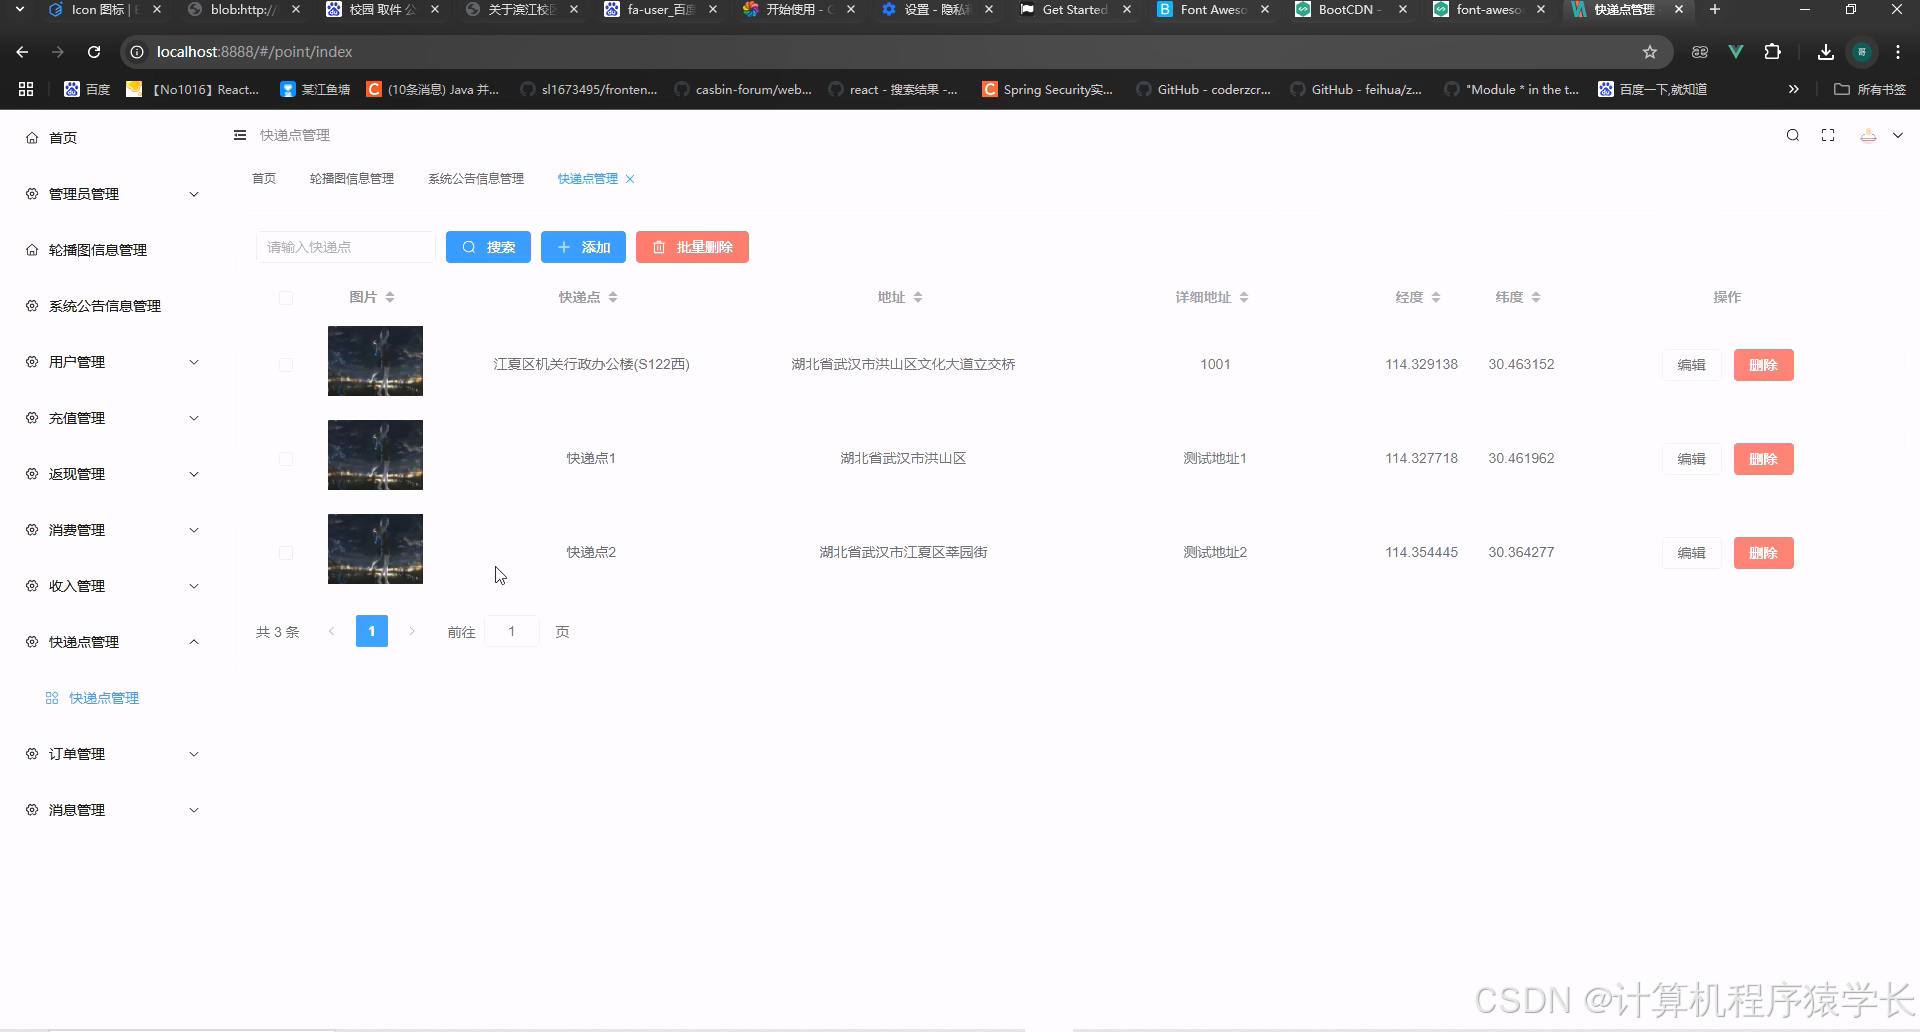Open 所有书签 bookmarks folder
Viewport: 1920px width, 1032px height.
[x=1870, y=89]
